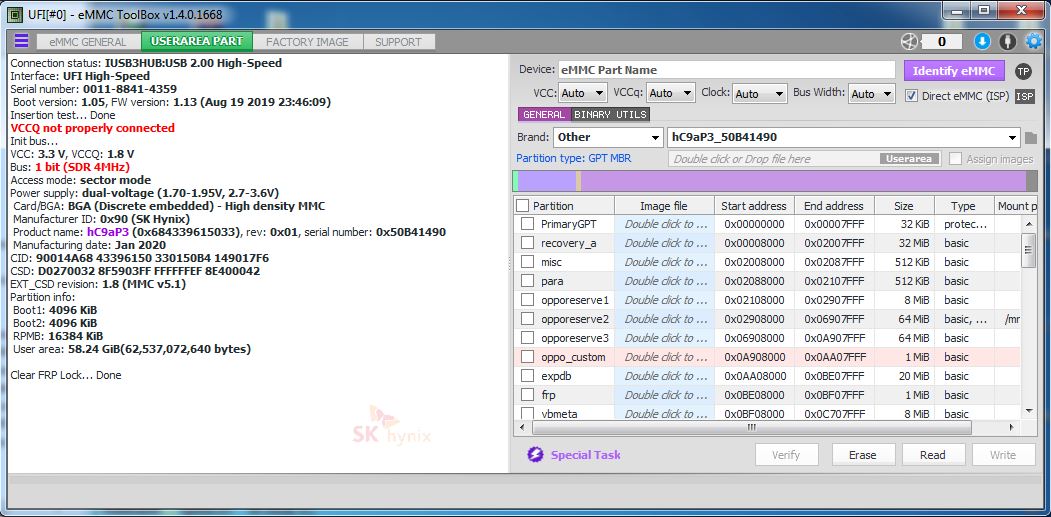
Task: Click the Read button
Action: pyautogui.click(x=932, y=455)
